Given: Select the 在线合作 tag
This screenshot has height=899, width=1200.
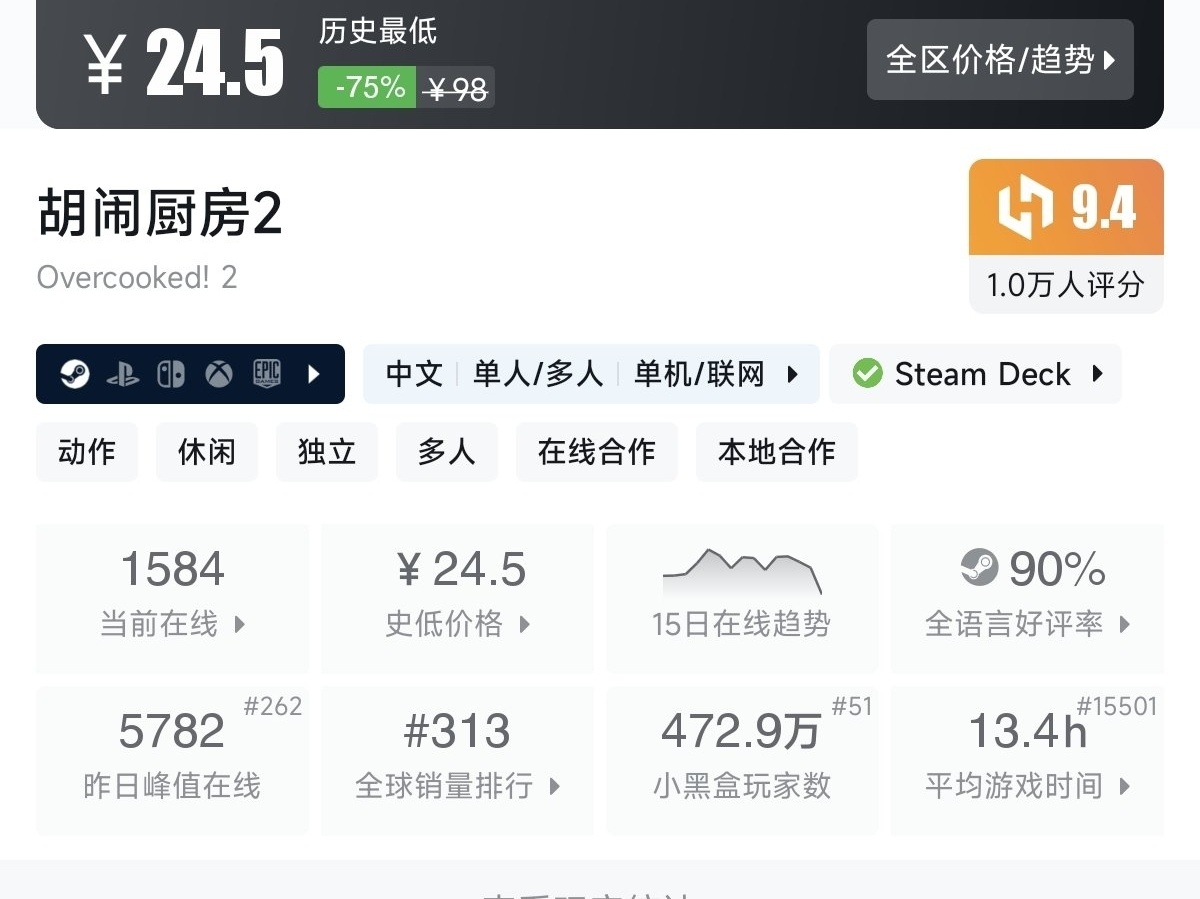Looking at the screenshot, I should click(597, 452).
